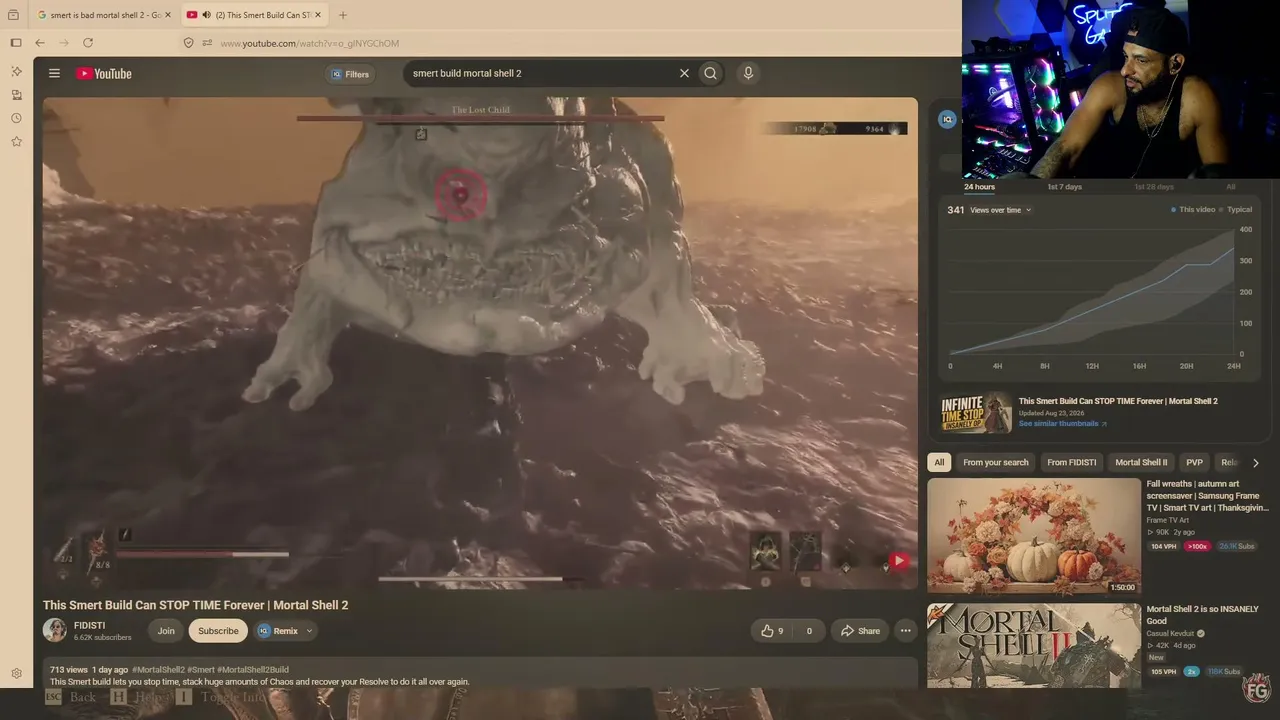1280x720 pixels.
Task: Open the #MortalShell2 hashtag link
Action: [158, 670]
